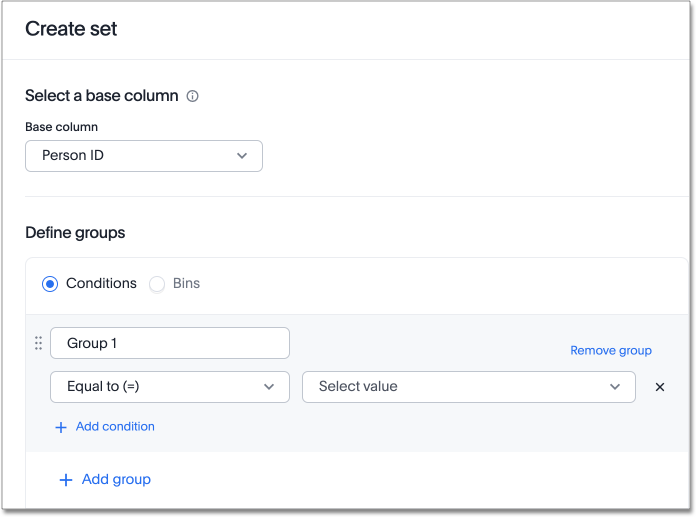Click the Base column field label
Image resolution: width=696 pixels, height=517 pixels.
61,127
